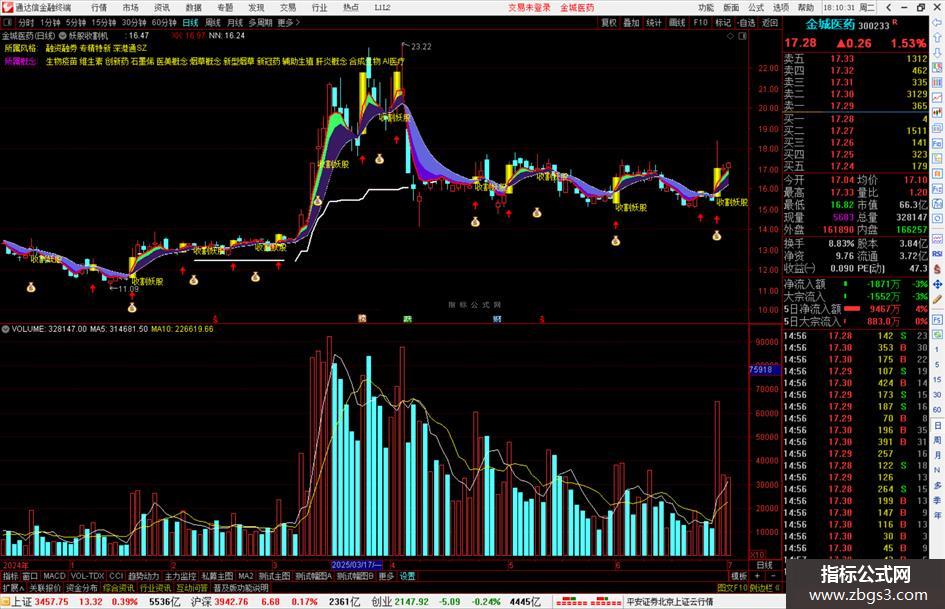This screenshot has width=945, height=609.
Task: Click the 统计 button
Action: 654,23
